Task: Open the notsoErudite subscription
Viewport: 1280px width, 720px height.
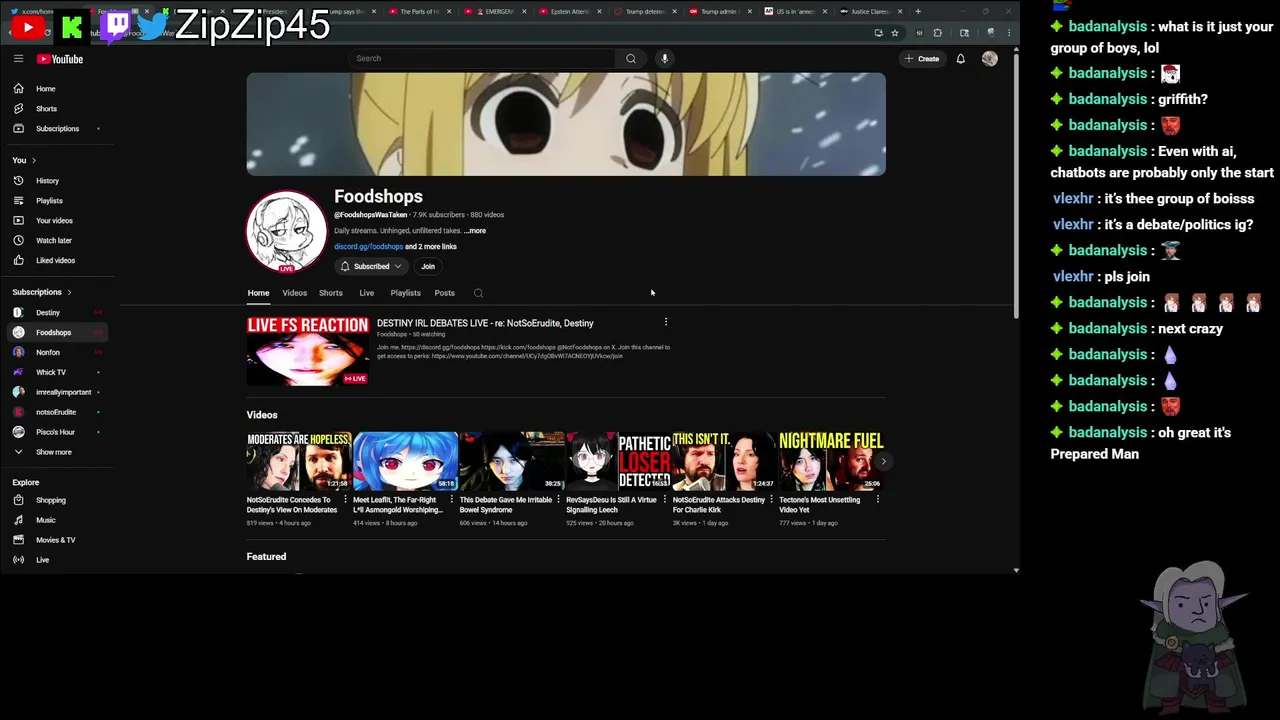Action: pos(58,412)
